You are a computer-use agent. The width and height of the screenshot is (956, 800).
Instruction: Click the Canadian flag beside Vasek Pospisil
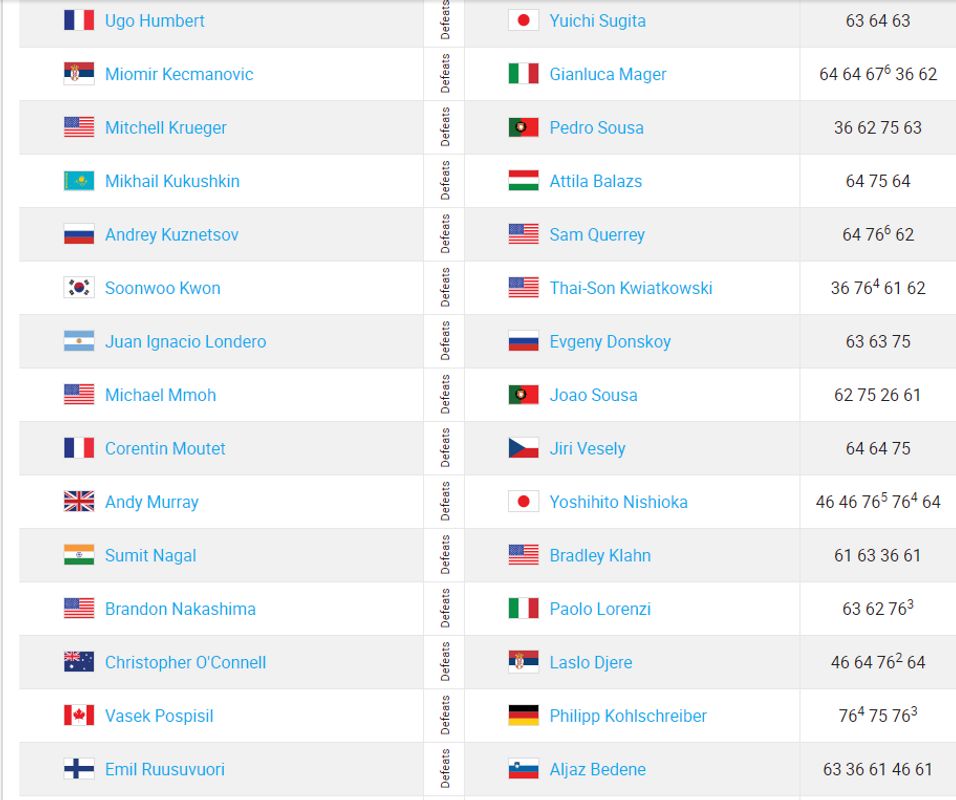[x=79, y=716]
